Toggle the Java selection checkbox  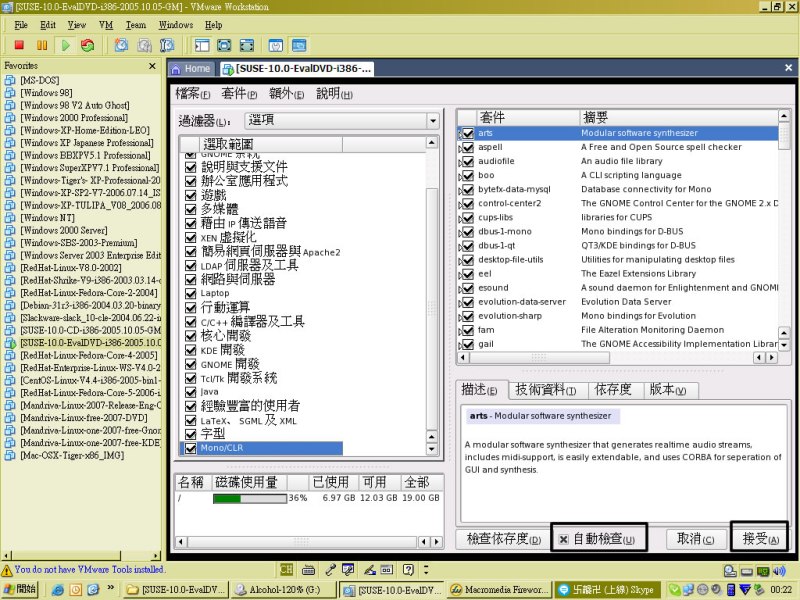pos(190,392)
